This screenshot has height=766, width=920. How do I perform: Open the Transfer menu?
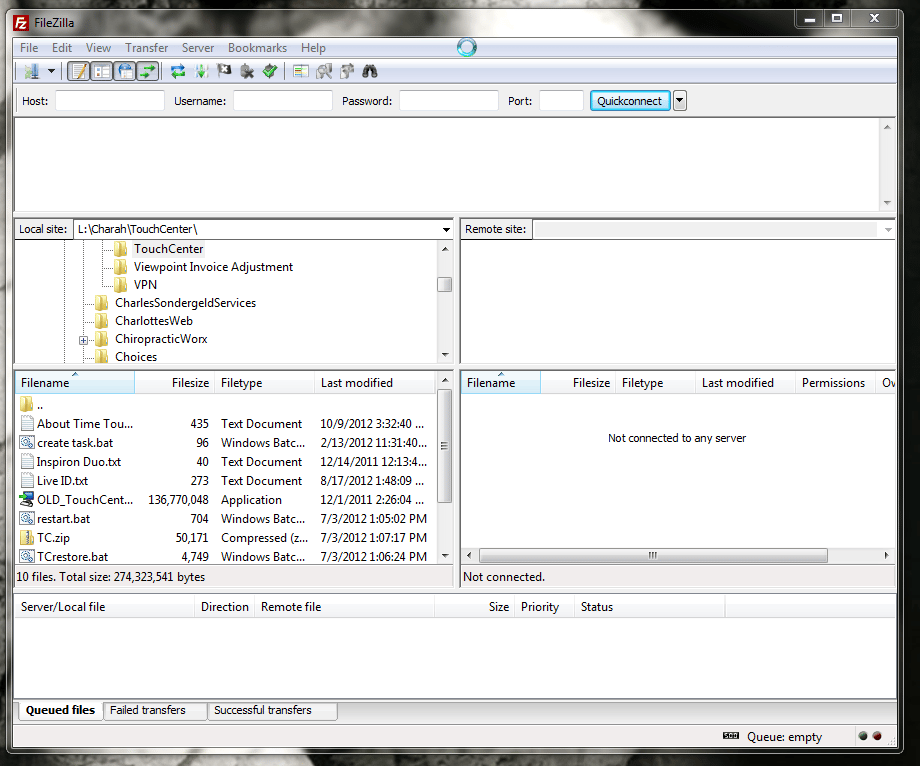(x=146, y=48)
